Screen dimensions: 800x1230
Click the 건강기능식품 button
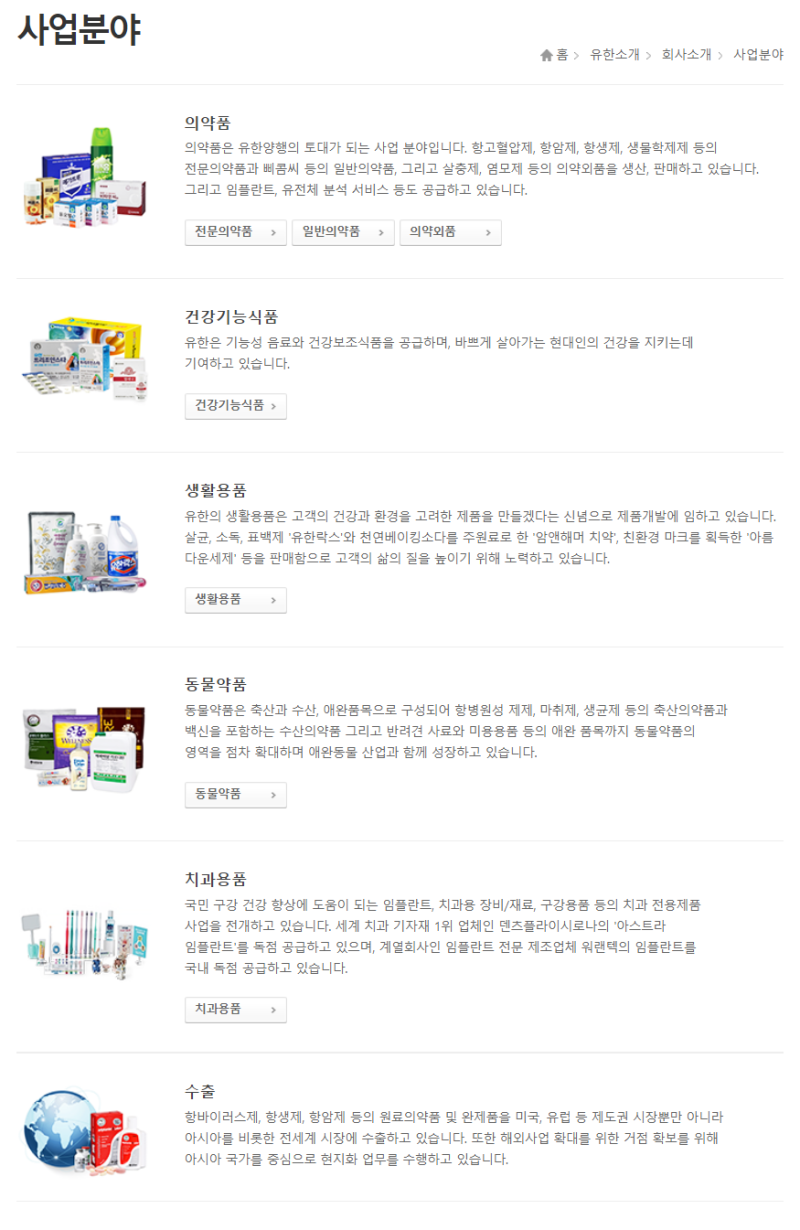236,406
